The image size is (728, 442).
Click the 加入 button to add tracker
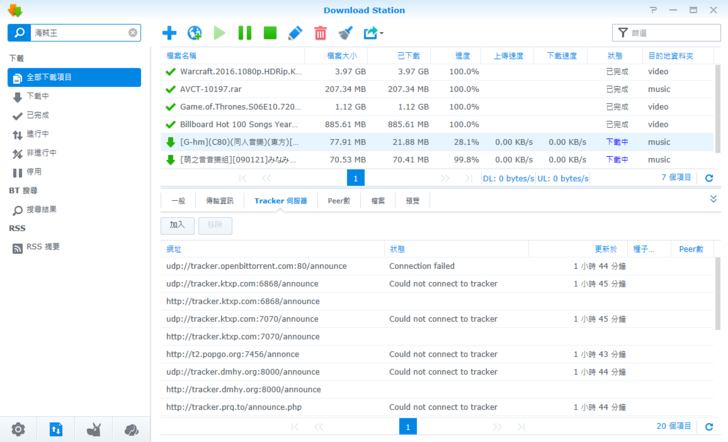pos(177,226)
